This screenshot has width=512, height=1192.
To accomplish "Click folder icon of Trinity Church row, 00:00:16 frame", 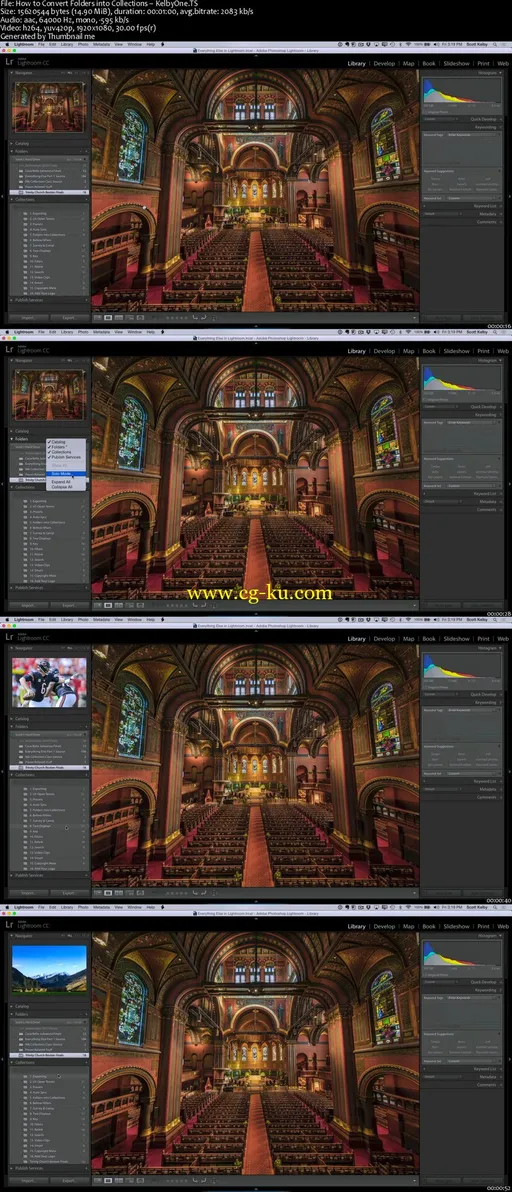I will coord(21,192).
